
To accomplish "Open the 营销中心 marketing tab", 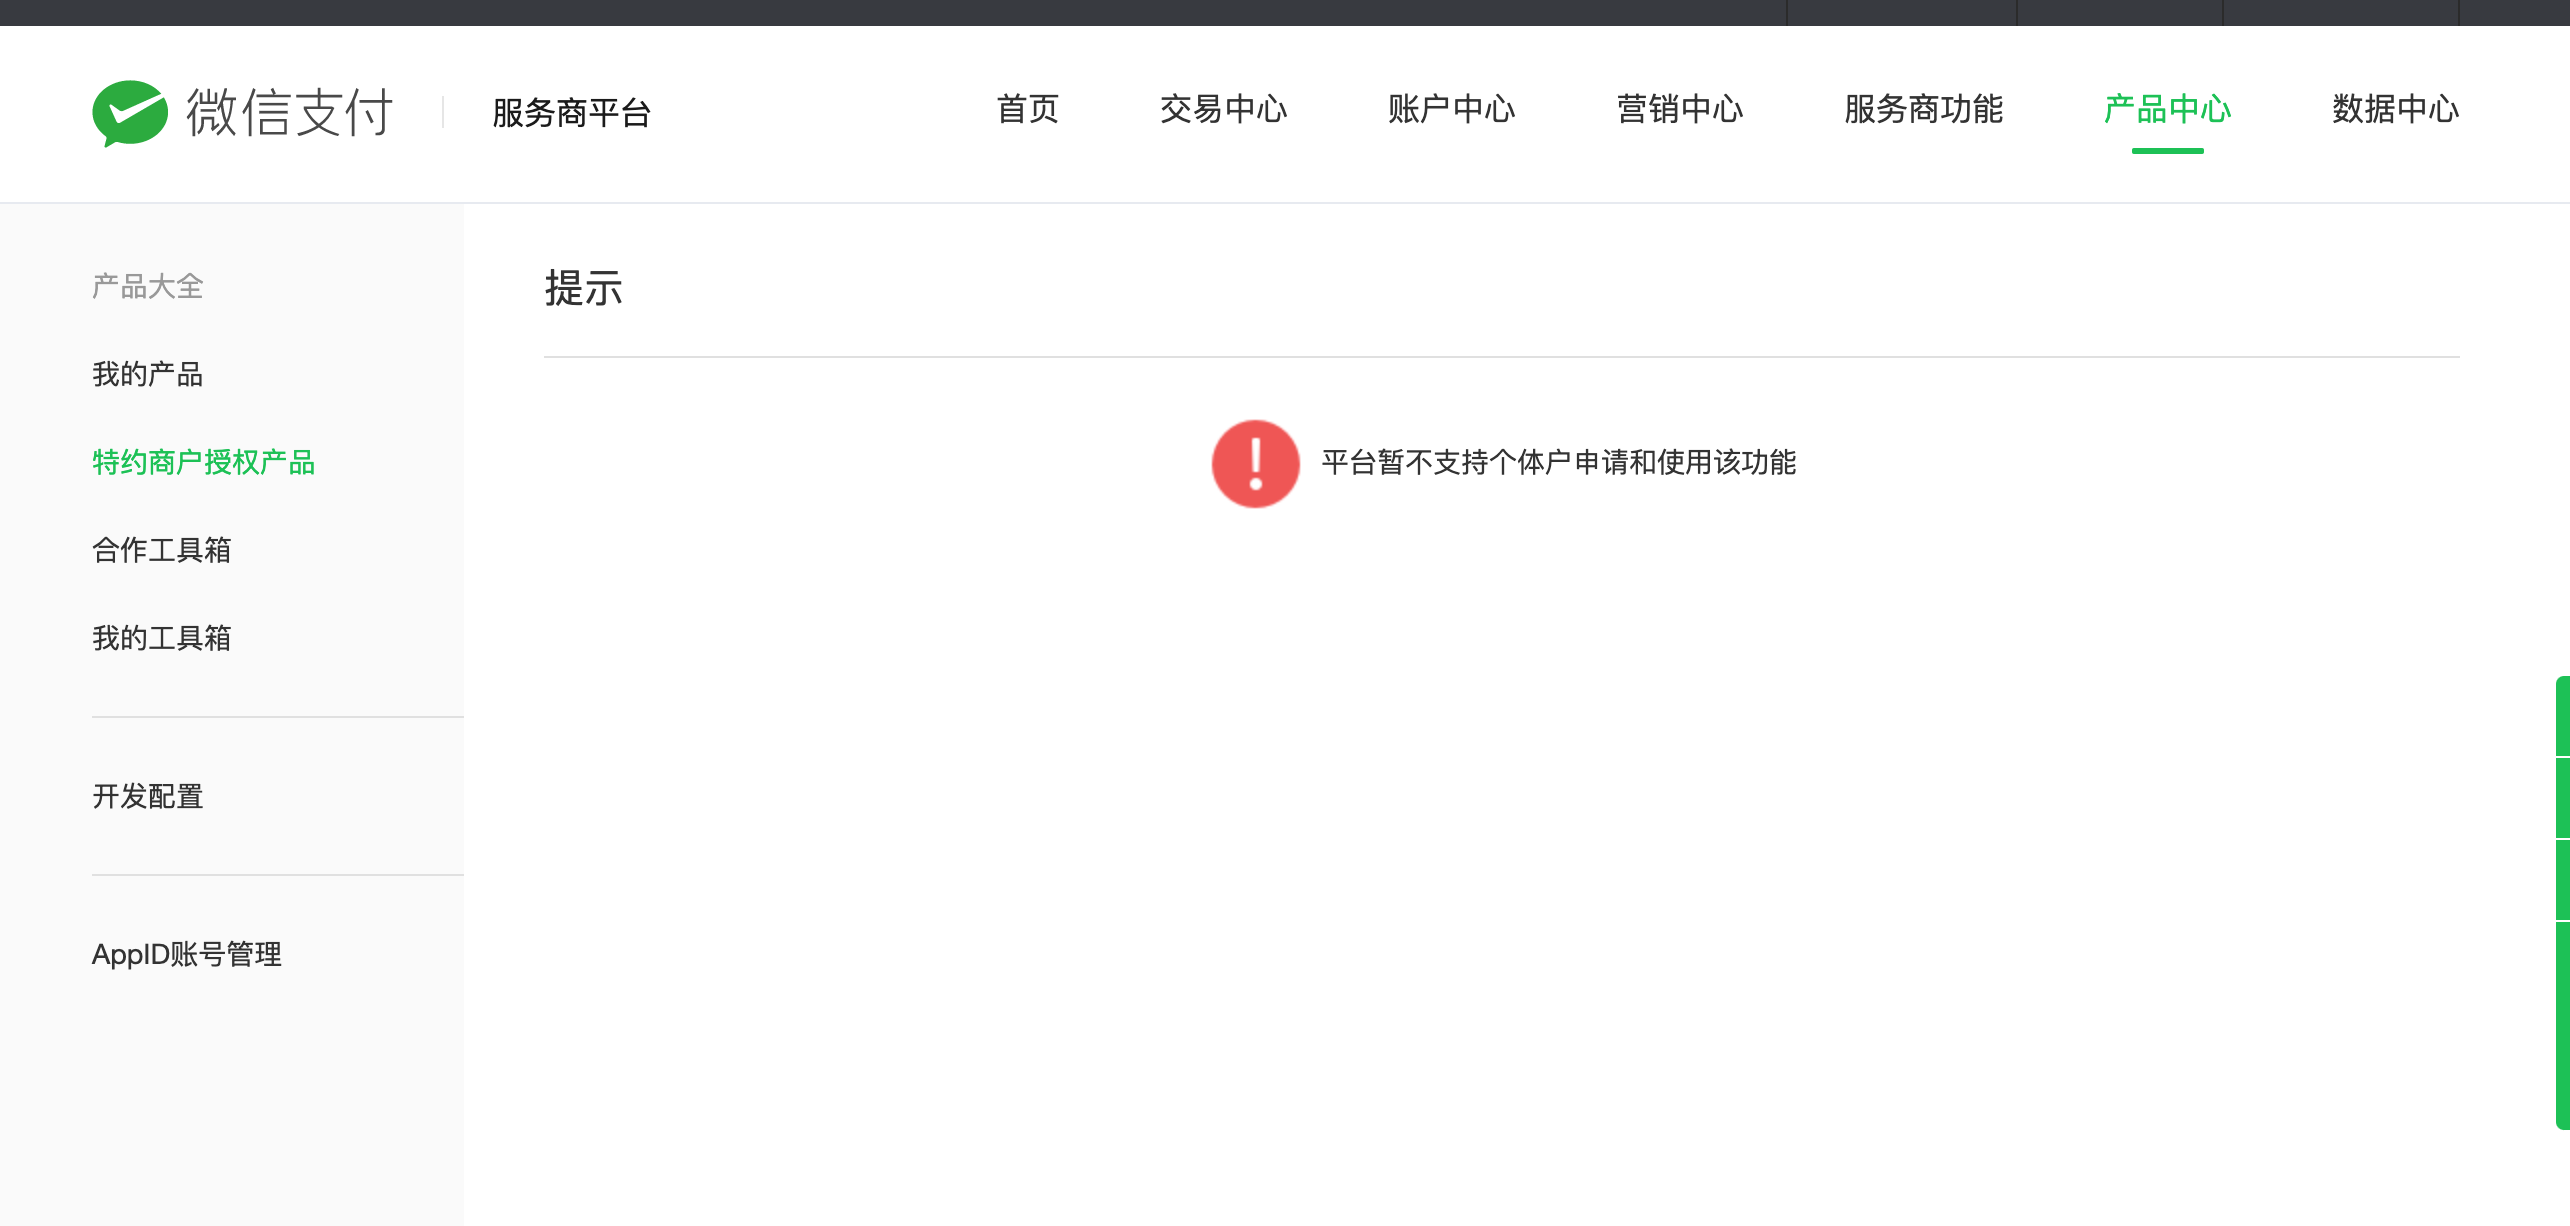I will 1679,109.
